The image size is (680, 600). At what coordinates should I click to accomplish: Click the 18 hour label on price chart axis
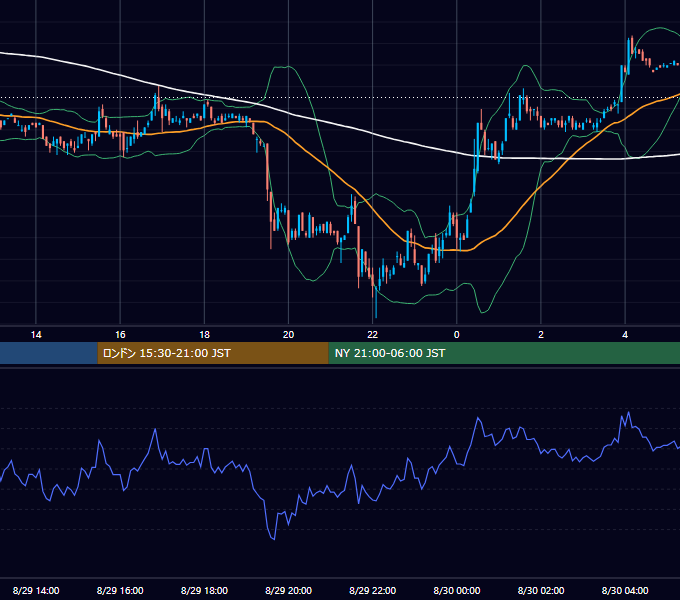pos(204,335)
